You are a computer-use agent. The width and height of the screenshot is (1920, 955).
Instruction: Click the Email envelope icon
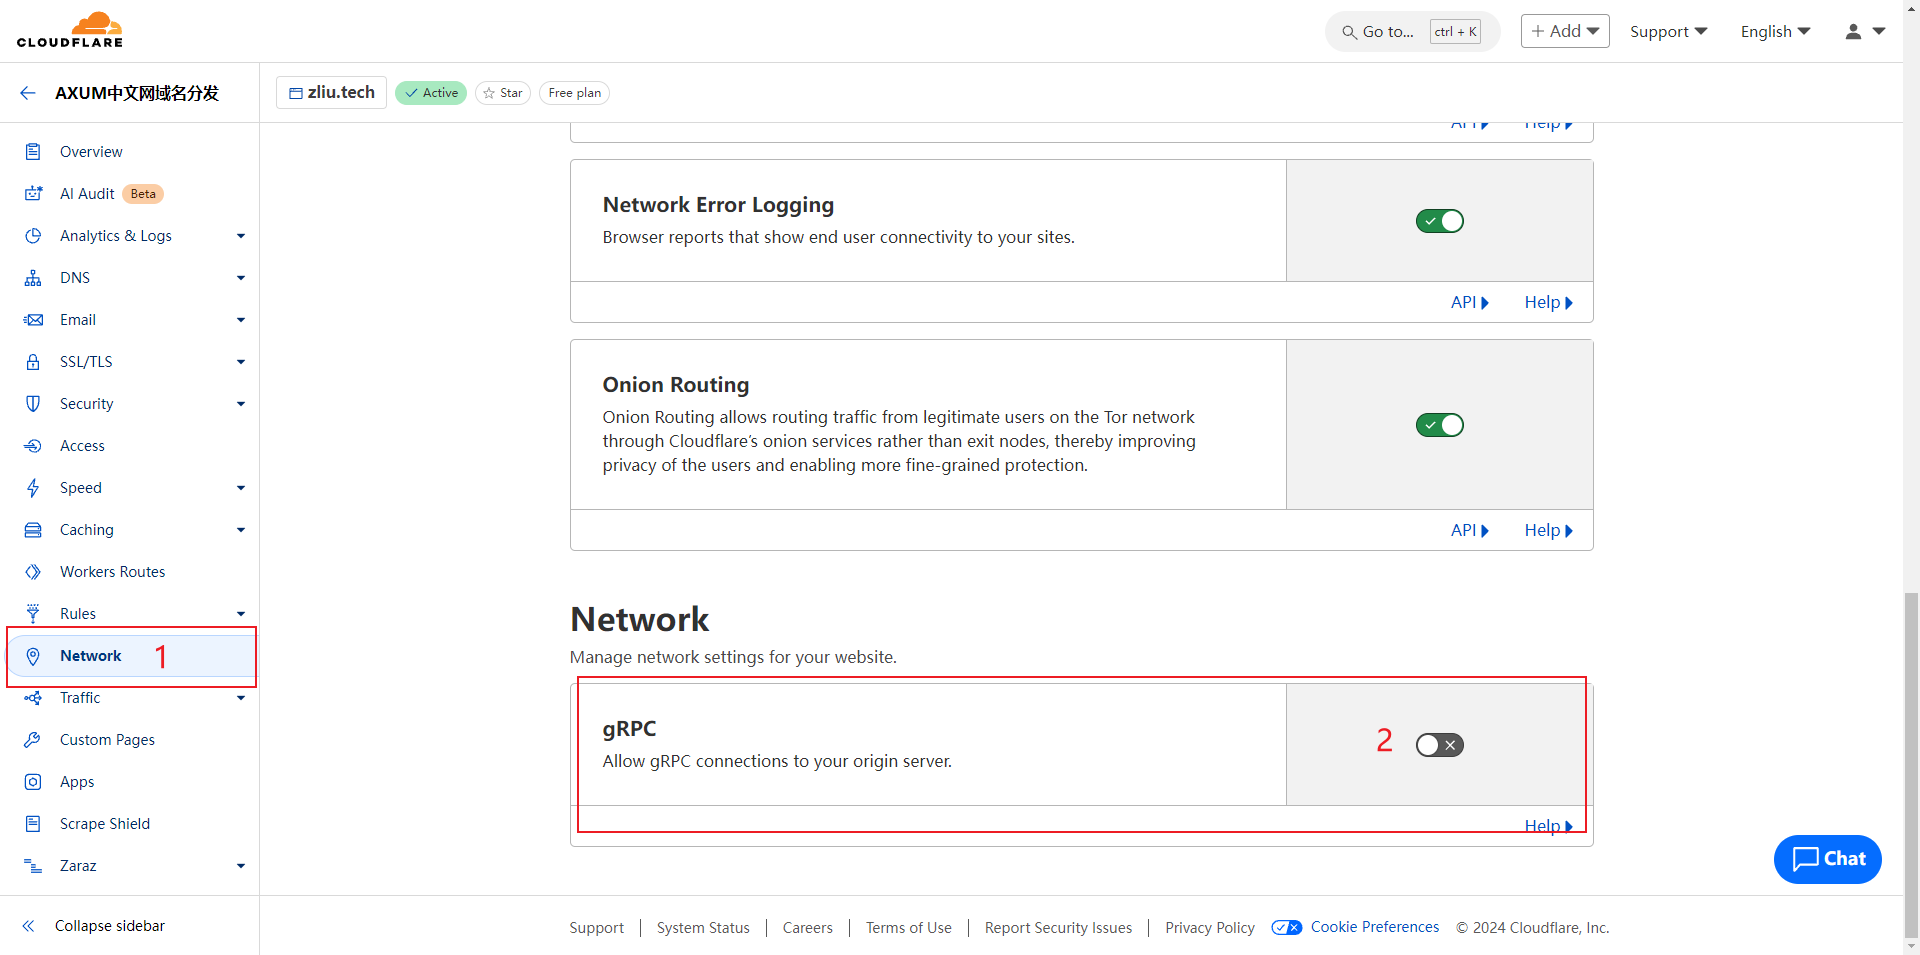pyautogui.click(x=33, y=320)
